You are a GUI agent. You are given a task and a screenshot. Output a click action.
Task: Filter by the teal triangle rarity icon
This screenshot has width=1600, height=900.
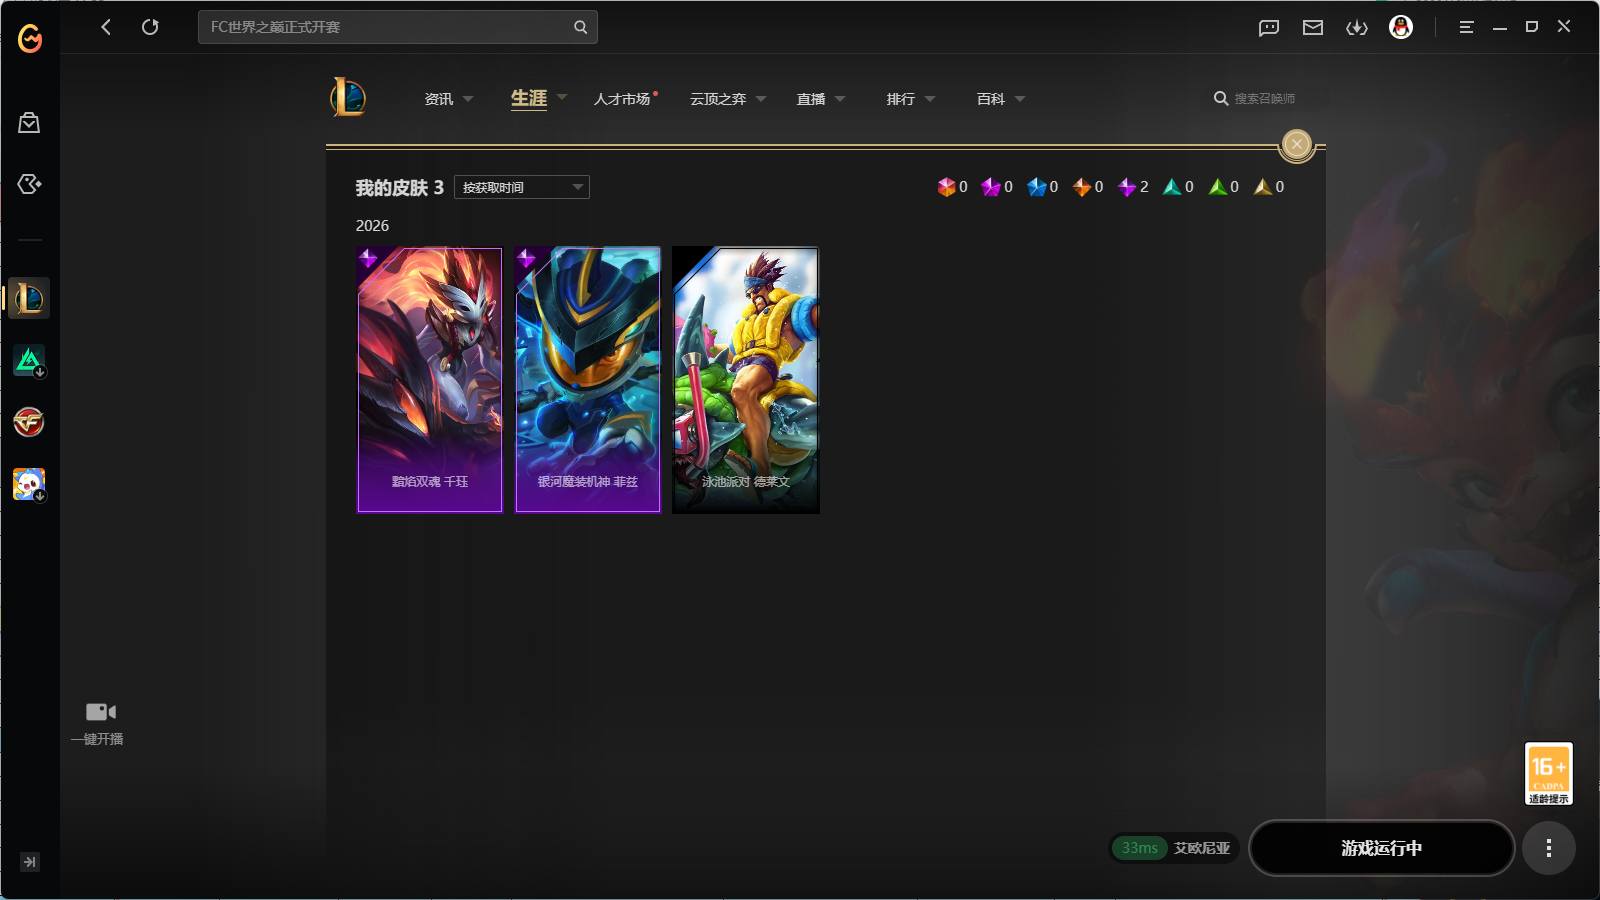coord(1172,187)
